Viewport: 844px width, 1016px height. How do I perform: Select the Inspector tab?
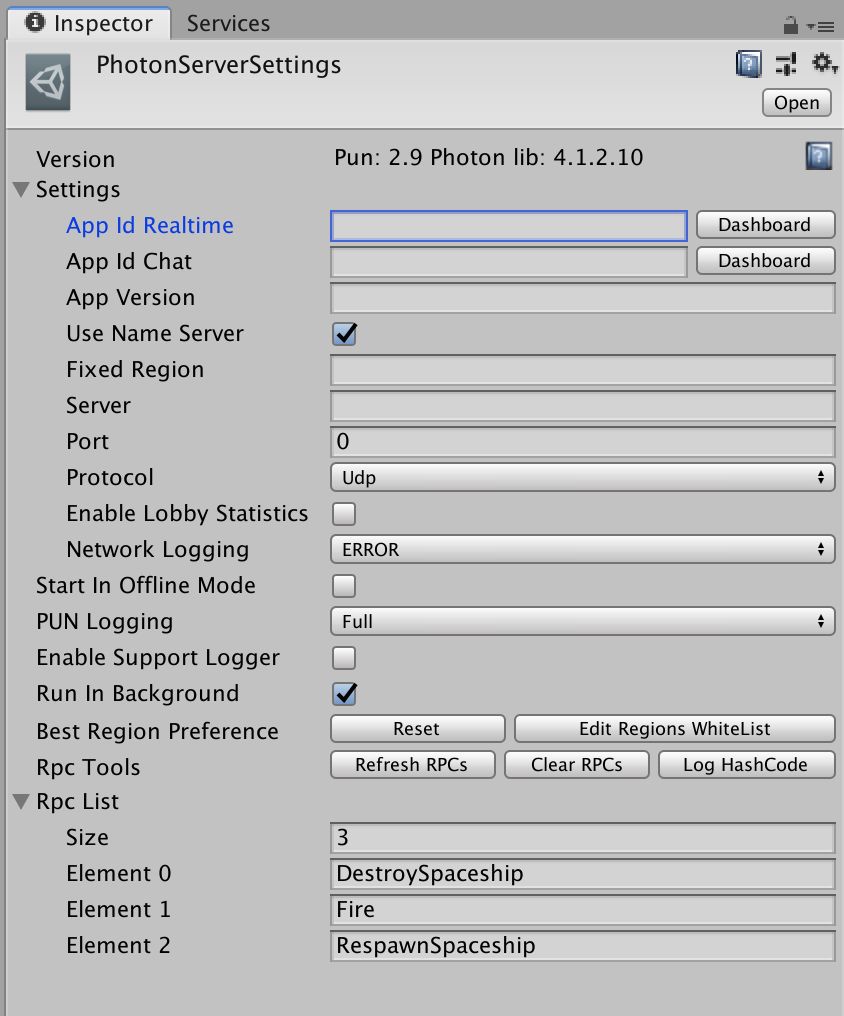89,23
